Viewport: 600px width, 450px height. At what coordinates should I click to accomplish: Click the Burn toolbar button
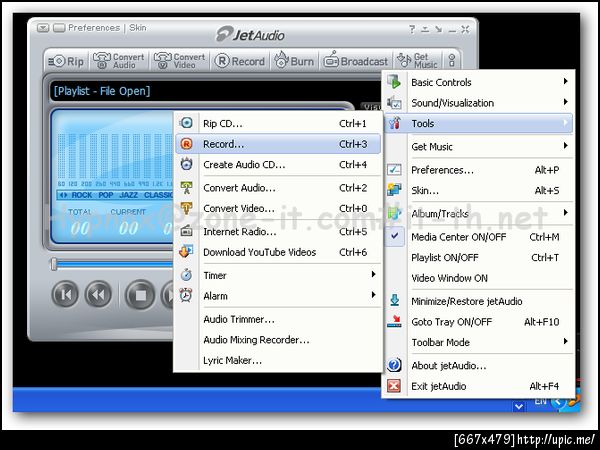pyautogui.click(x=294, y=61)
